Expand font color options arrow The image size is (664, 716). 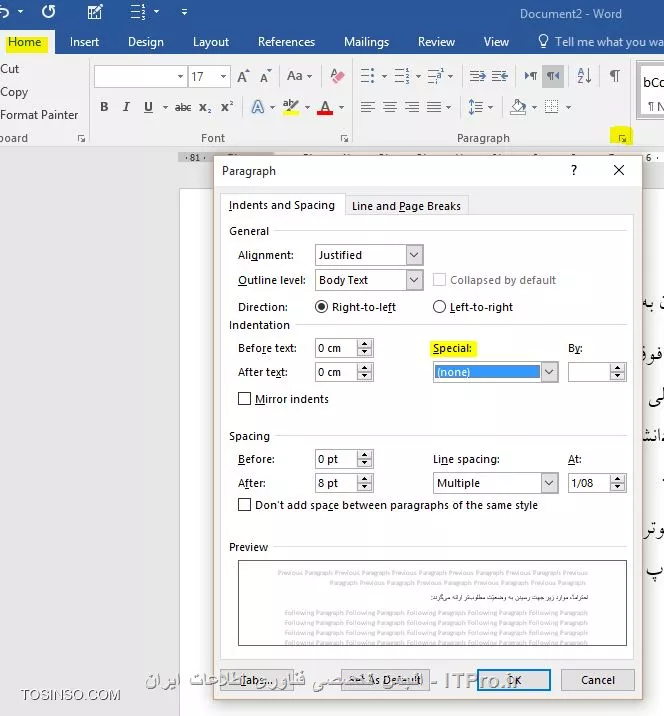tap(342, 108)
